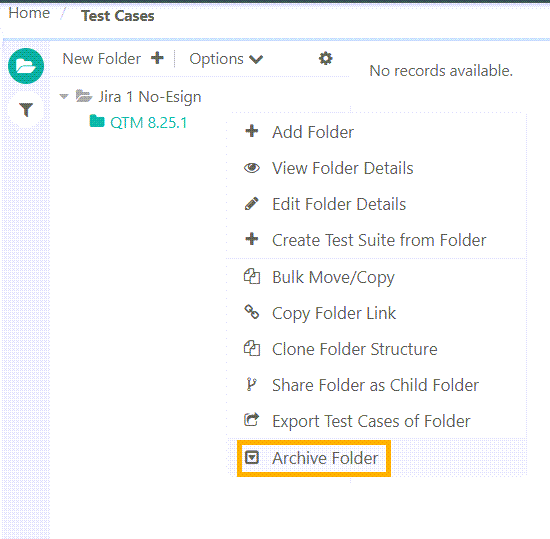Select the Jira 1 No-Esign folder
Image resolution: width=550 pixels, height=539 pixels.
(150, 97)
